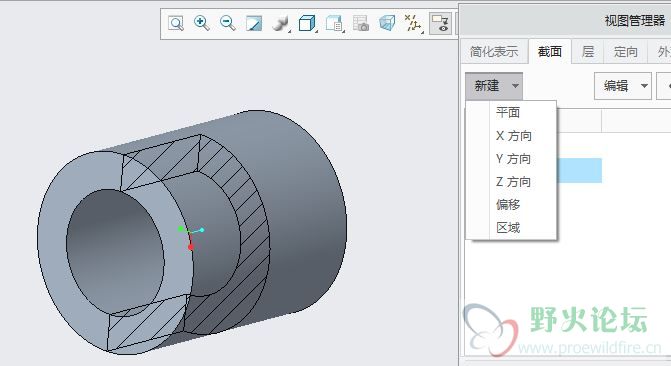Open the 编辑 dropdown button
Screen dimensions: 671x366
623,86
